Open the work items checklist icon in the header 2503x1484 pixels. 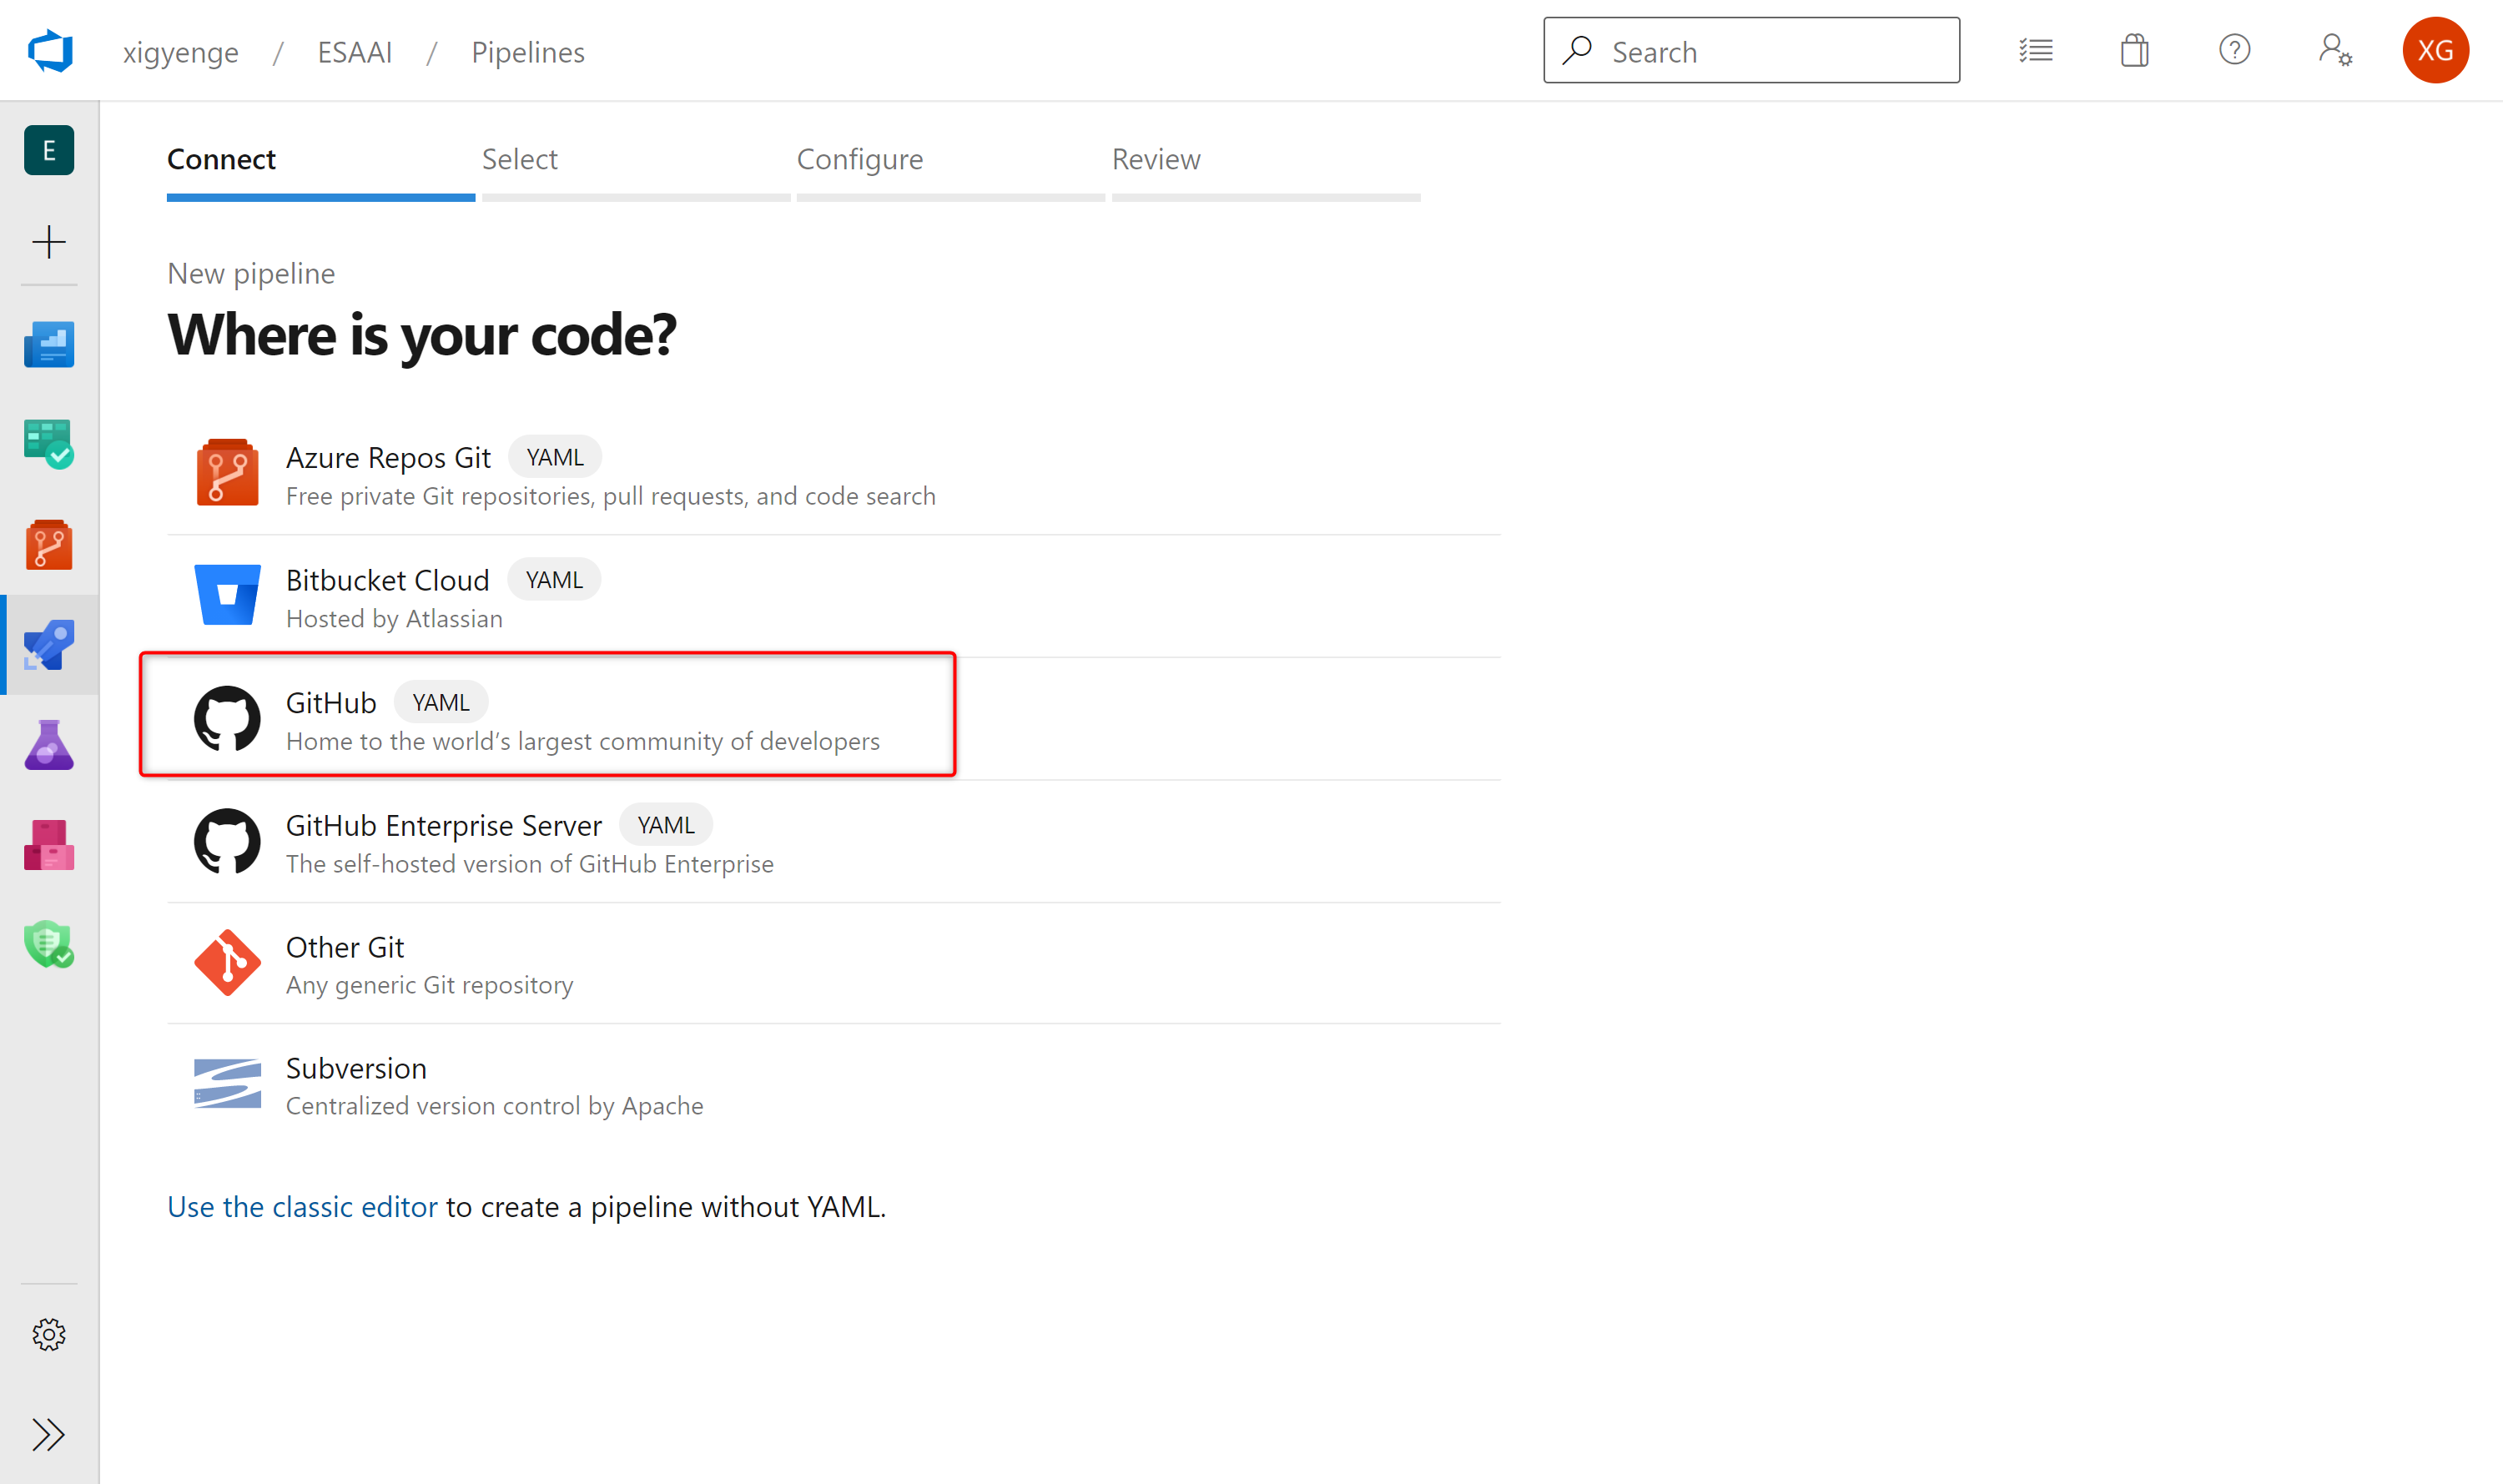click(2035, 50)
